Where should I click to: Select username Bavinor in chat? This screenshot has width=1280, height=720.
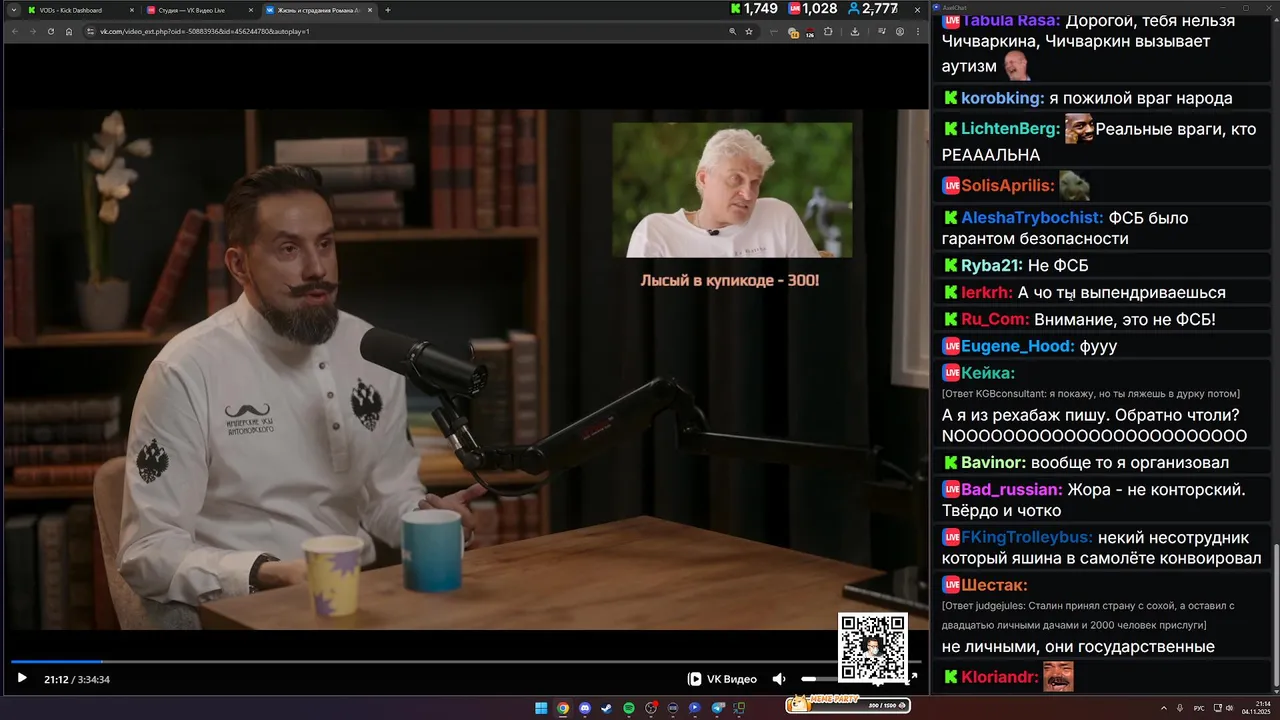(x=994, y=462)
